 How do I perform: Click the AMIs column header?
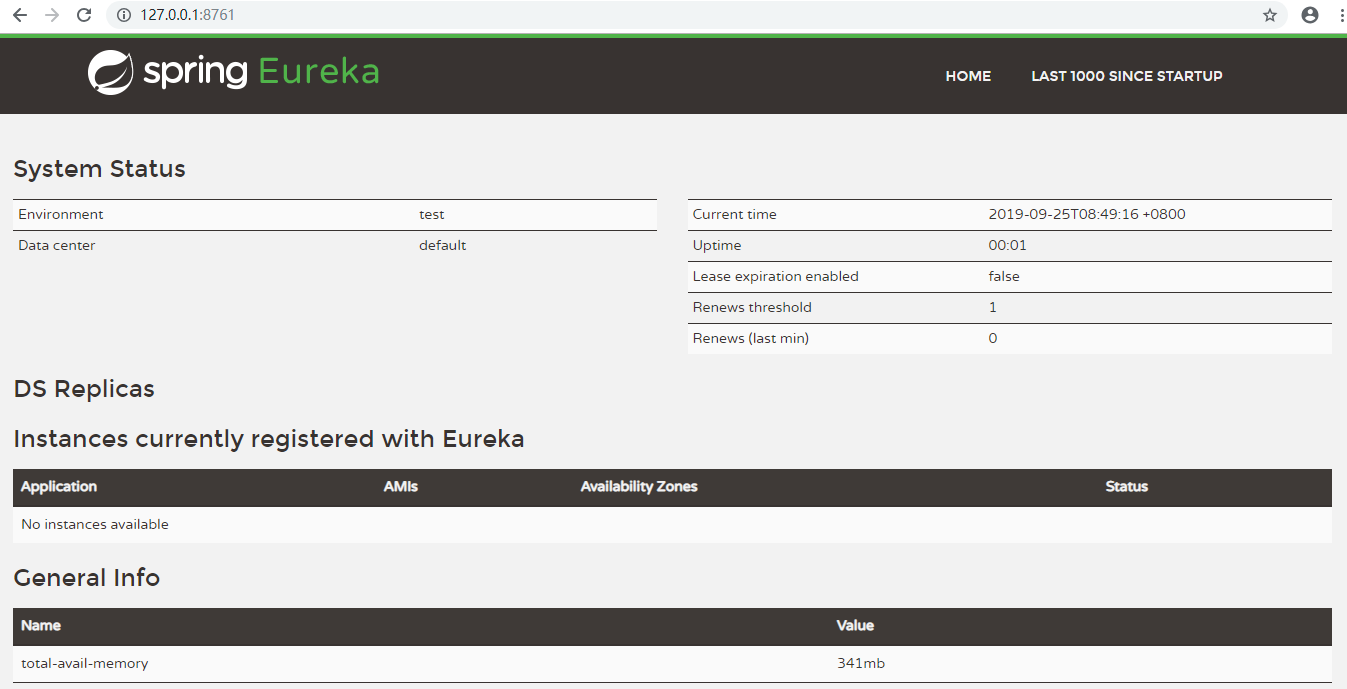click(399, 487)
